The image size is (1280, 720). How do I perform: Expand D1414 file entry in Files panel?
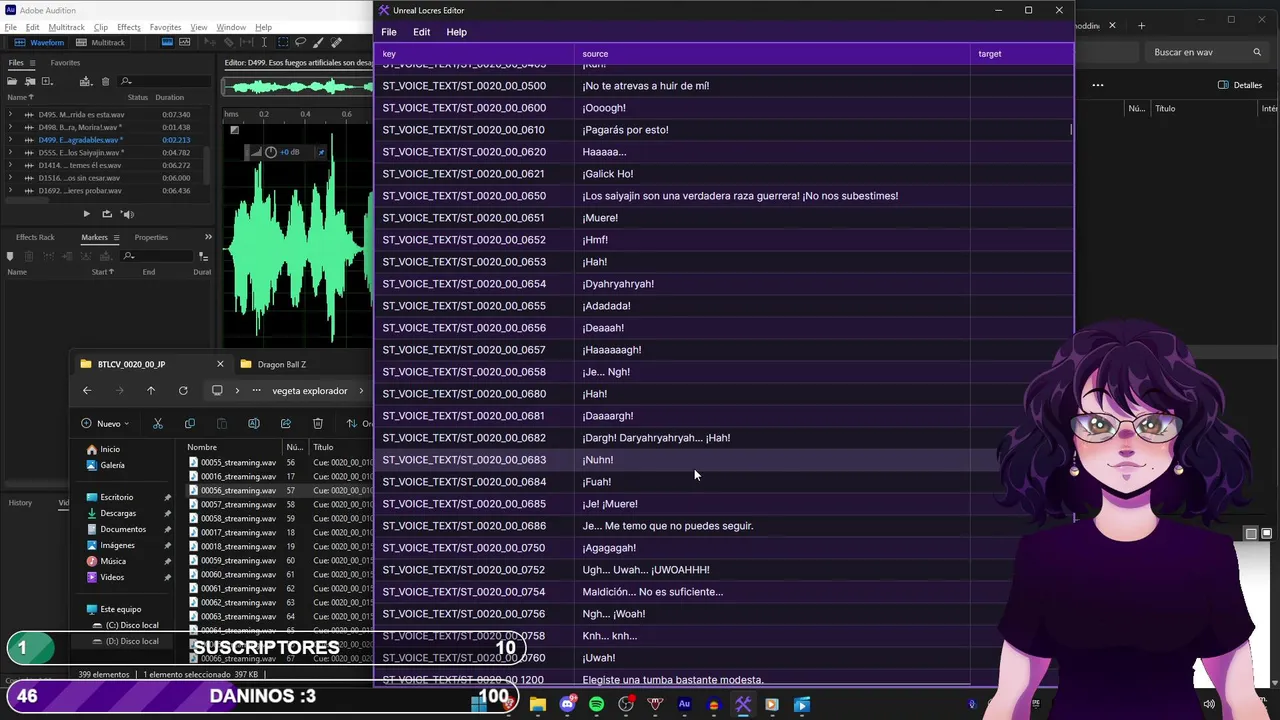[10, 165]
